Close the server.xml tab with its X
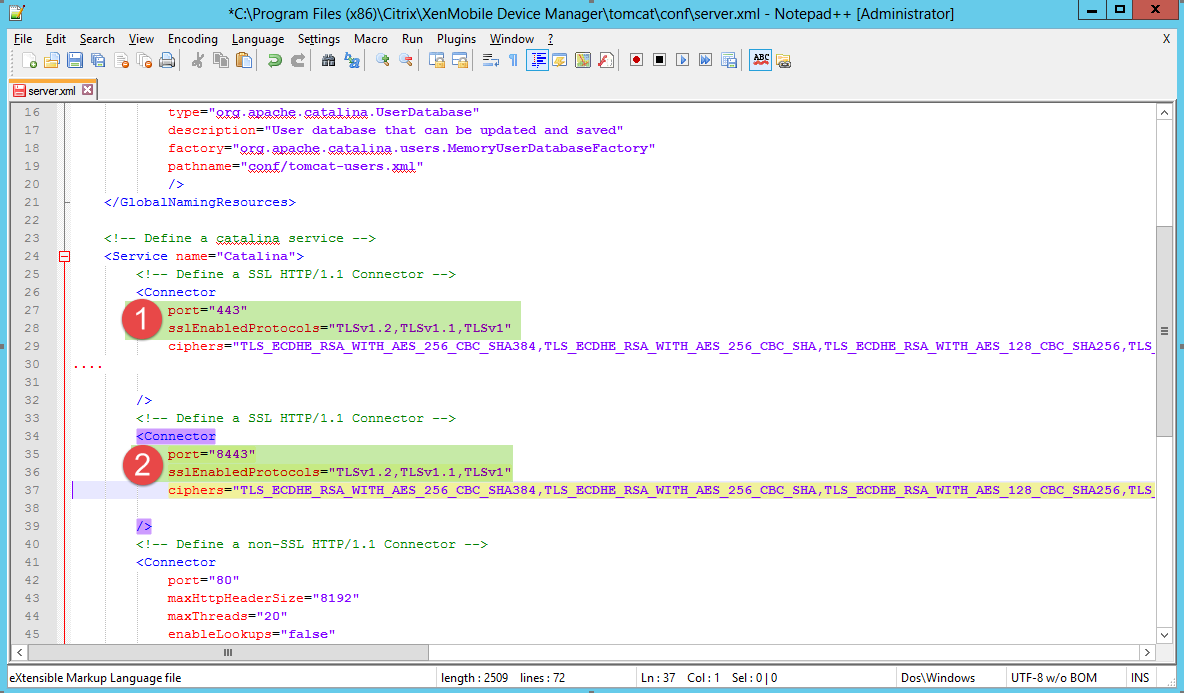Screen dimensions: 1184x693 [x=88, y=90]
